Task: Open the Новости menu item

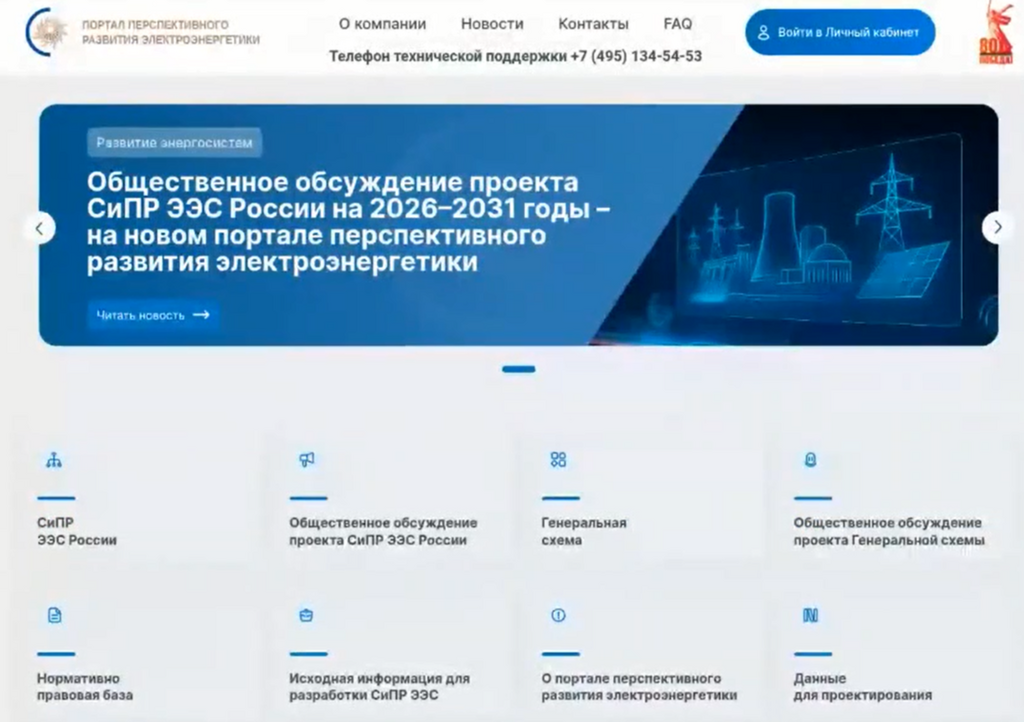Action: click(x=492, y=24)
